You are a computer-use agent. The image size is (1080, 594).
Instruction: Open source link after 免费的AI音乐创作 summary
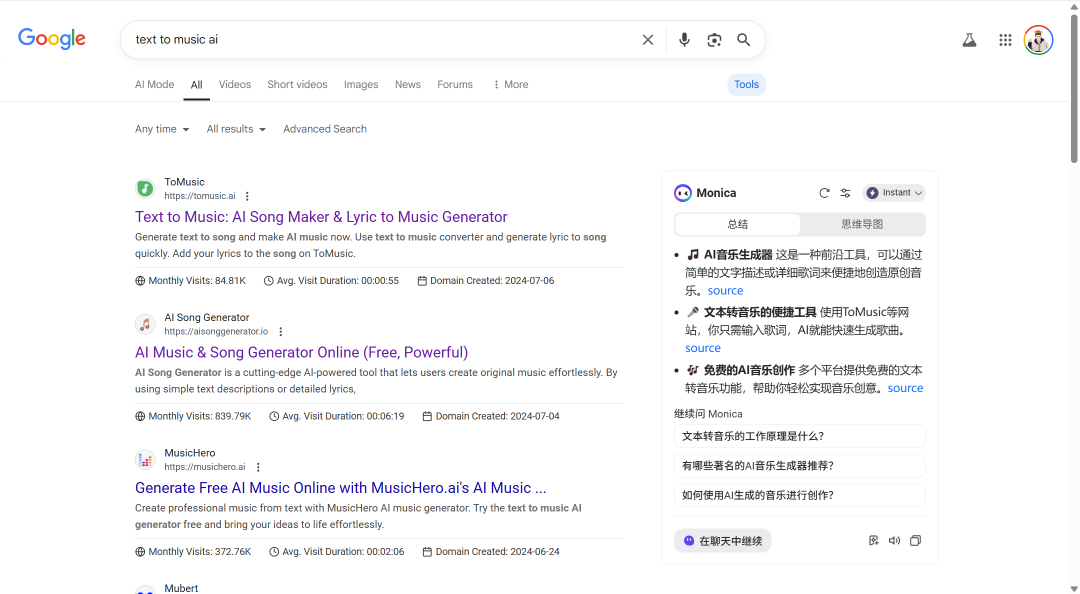click(905, 388)
